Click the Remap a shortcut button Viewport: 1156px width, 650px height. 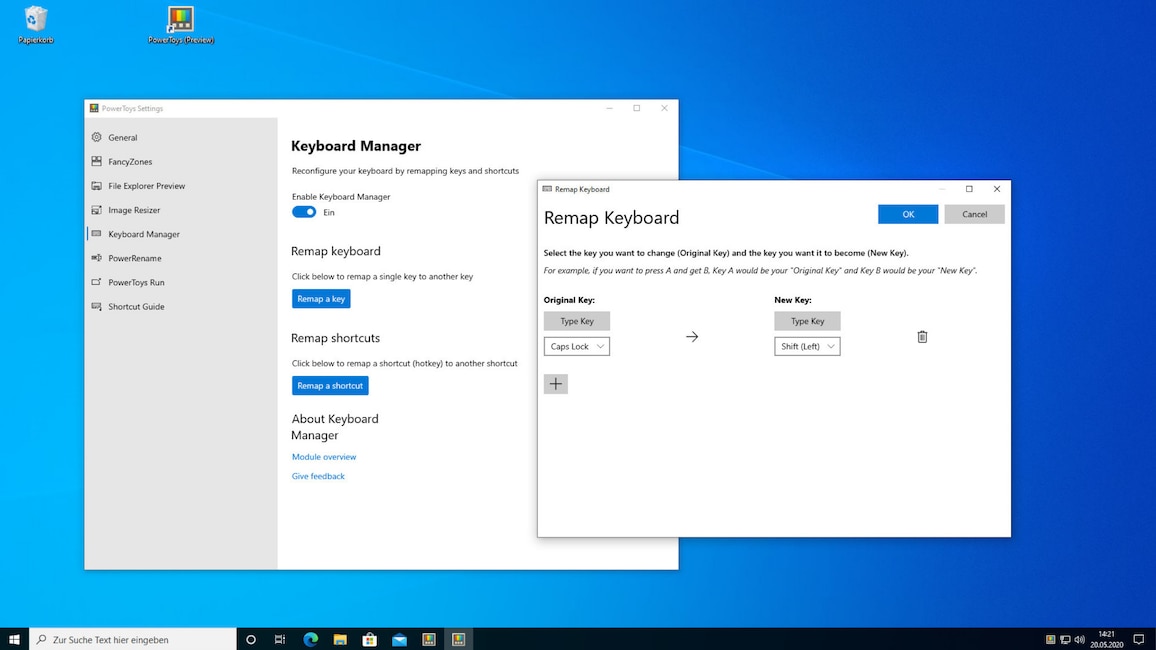(330, 385)
